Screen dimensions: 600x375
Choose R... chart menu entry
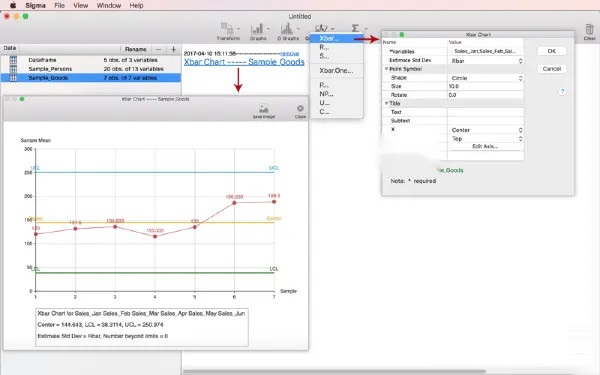[336, 47]
